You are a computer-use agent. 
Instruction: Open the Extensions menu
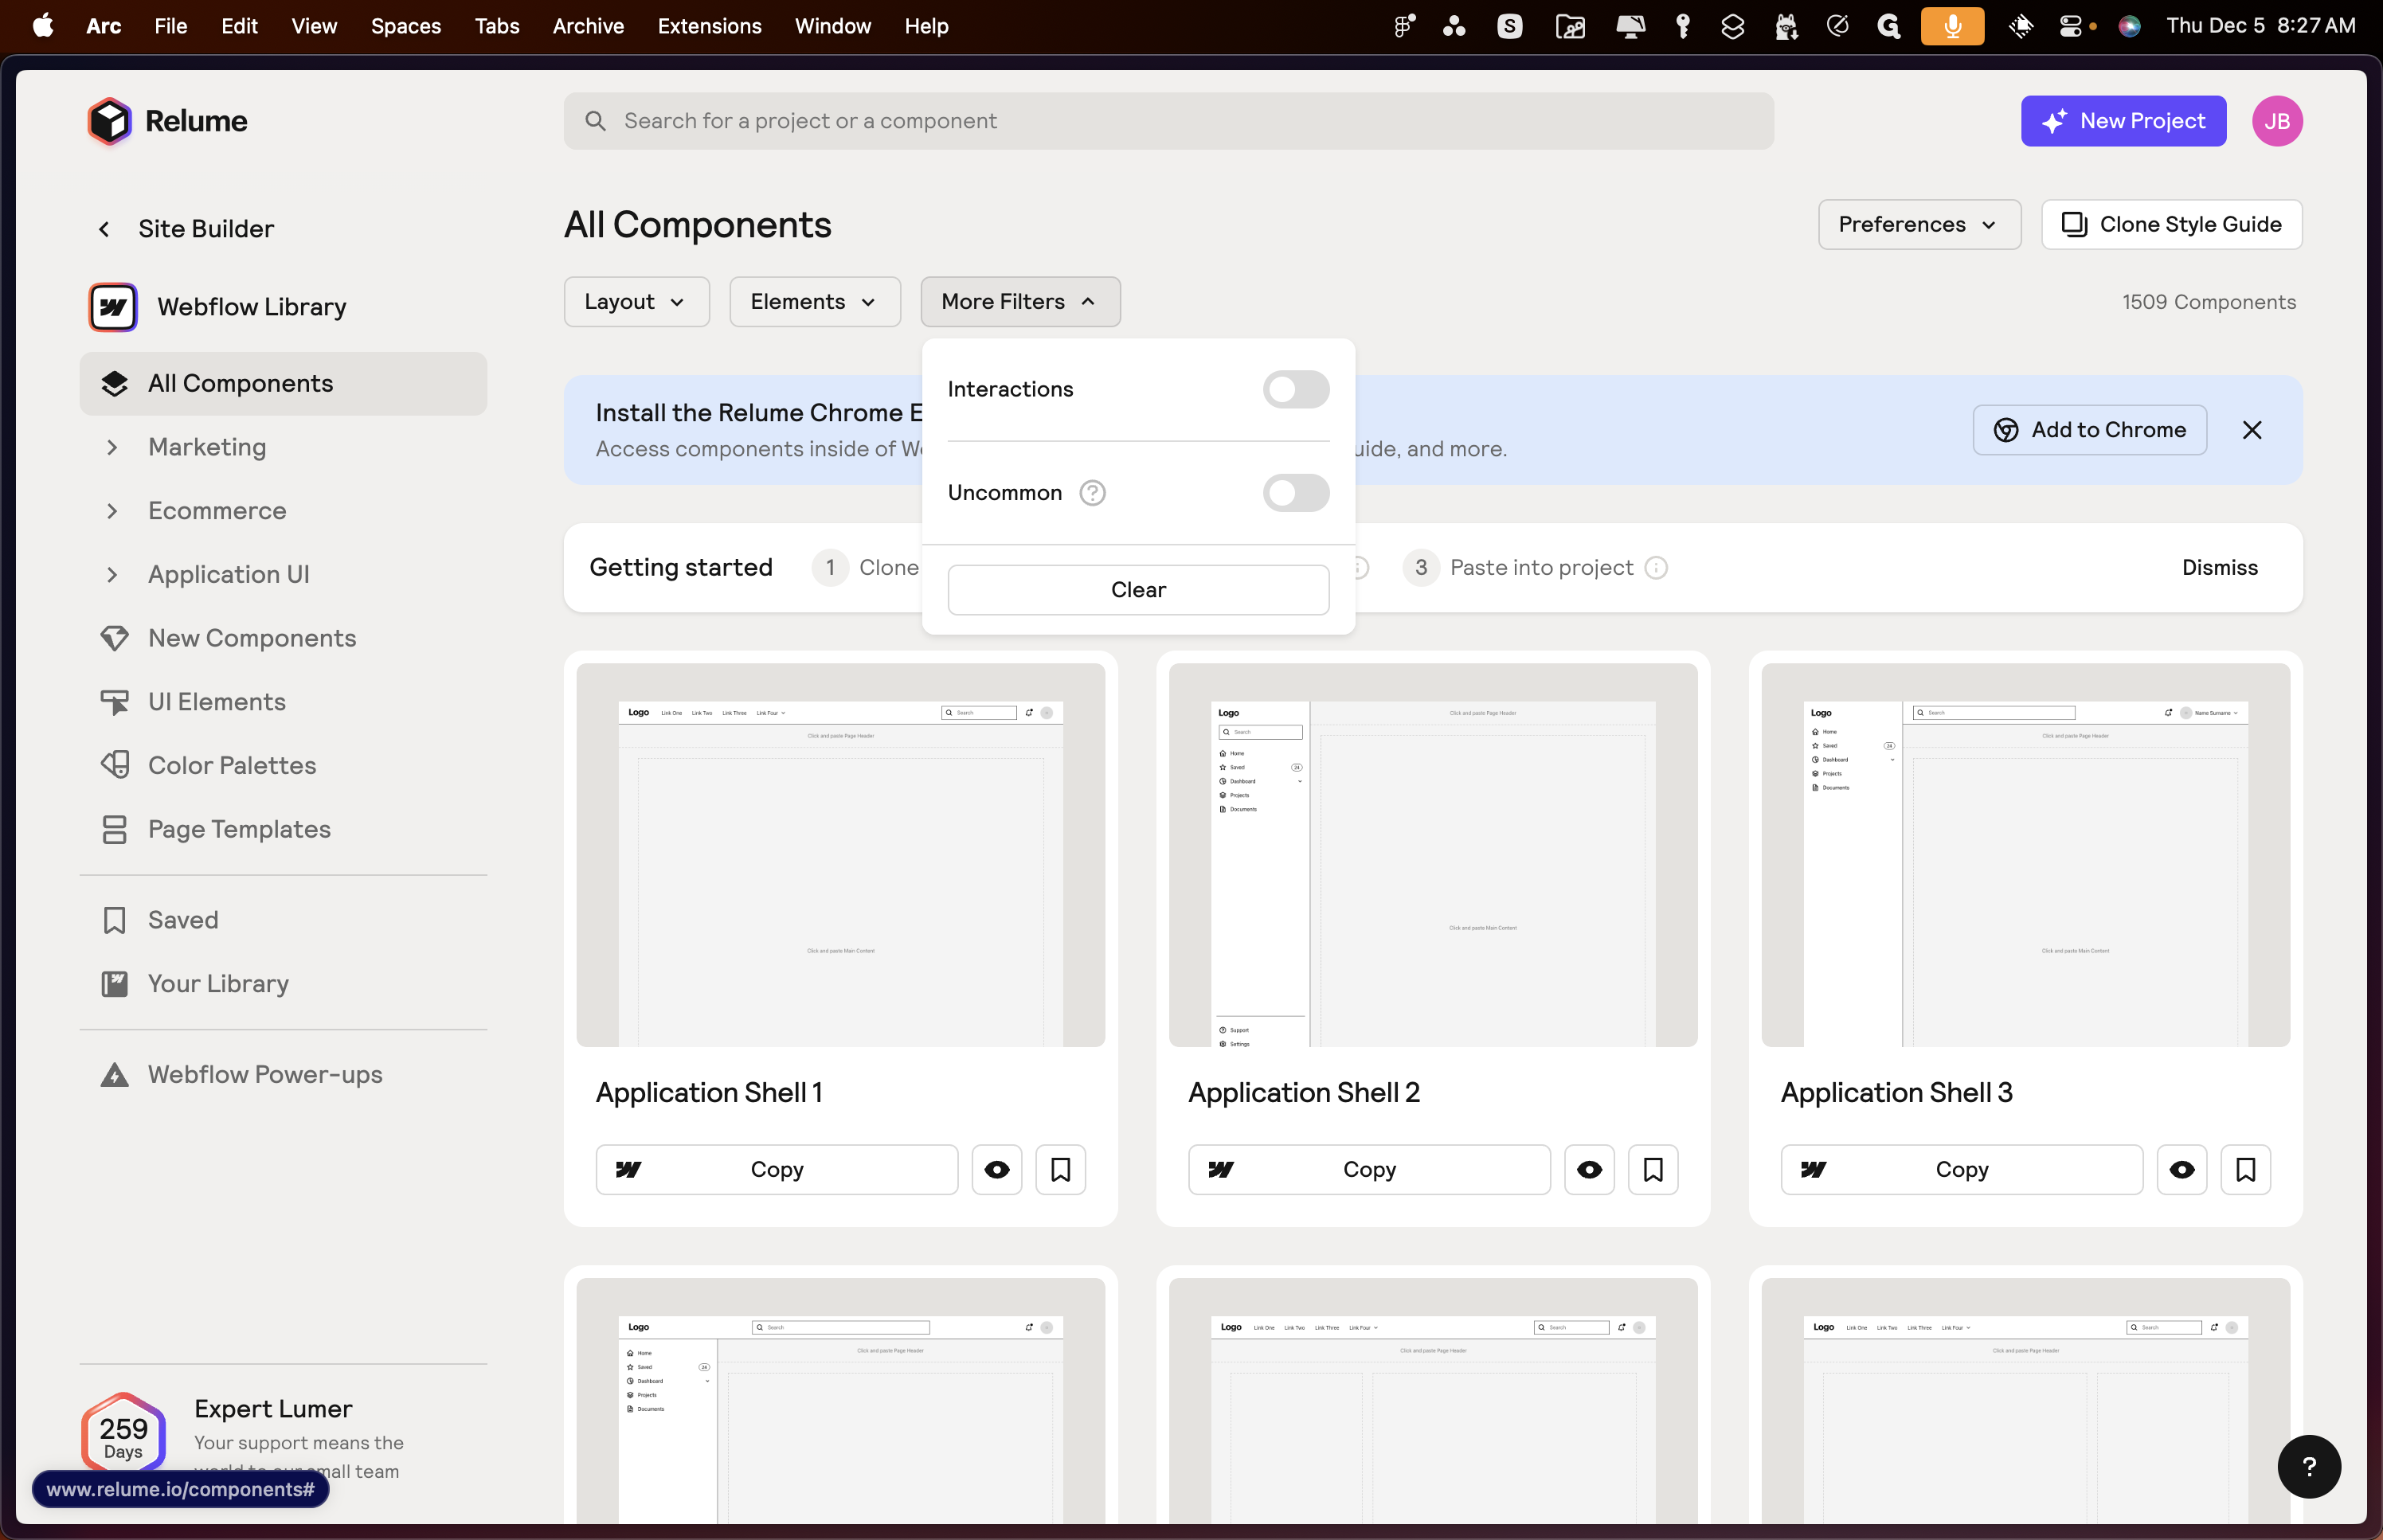[x=709, y=26]
